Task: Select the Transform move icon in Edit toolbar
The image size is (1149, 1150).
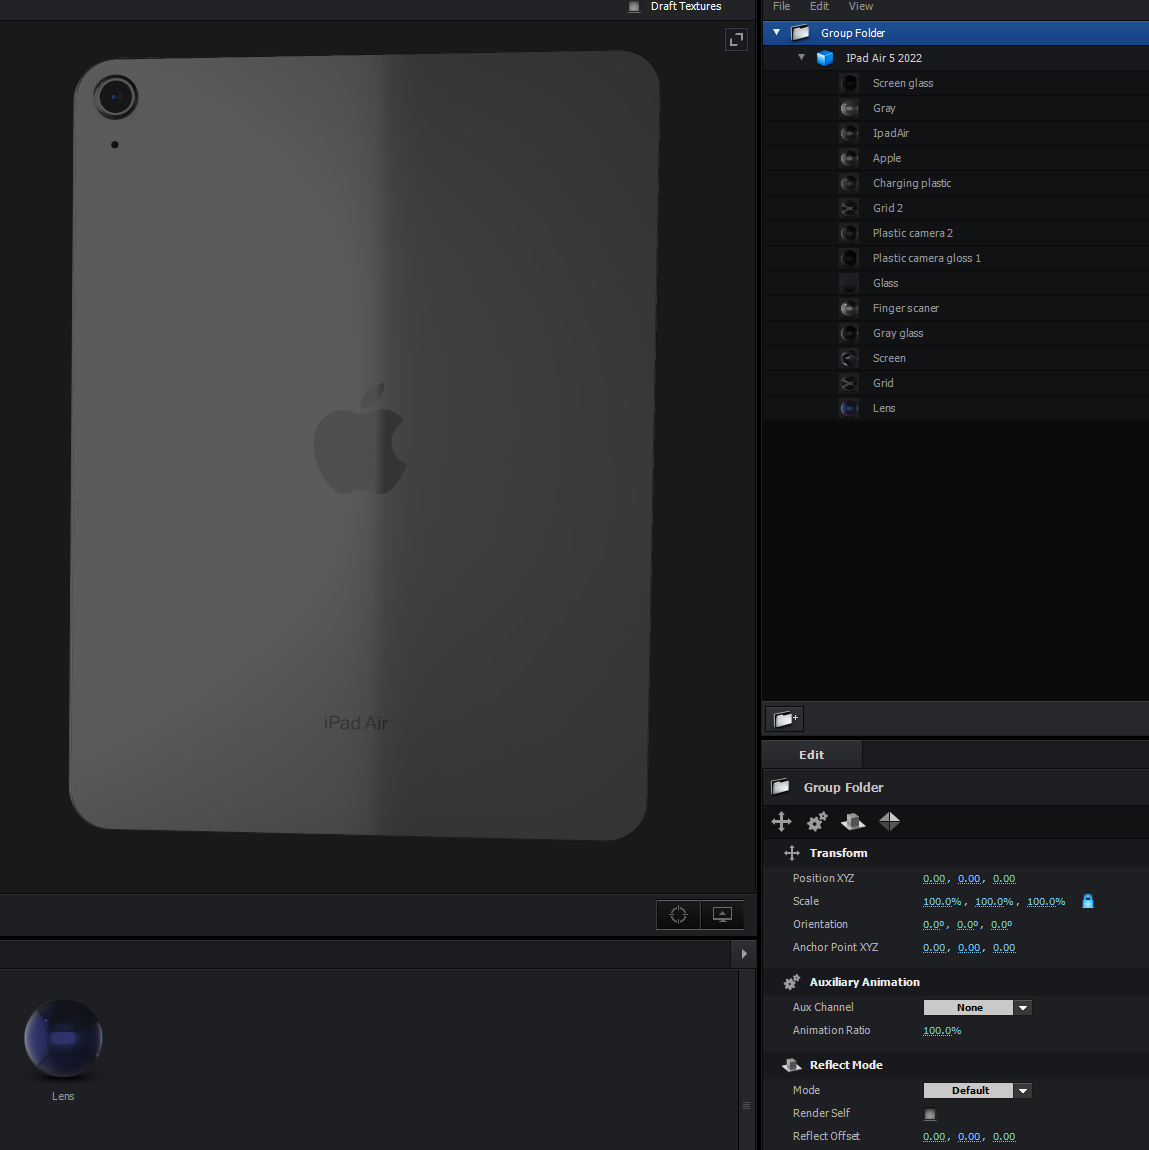Action: coord(782,821)
